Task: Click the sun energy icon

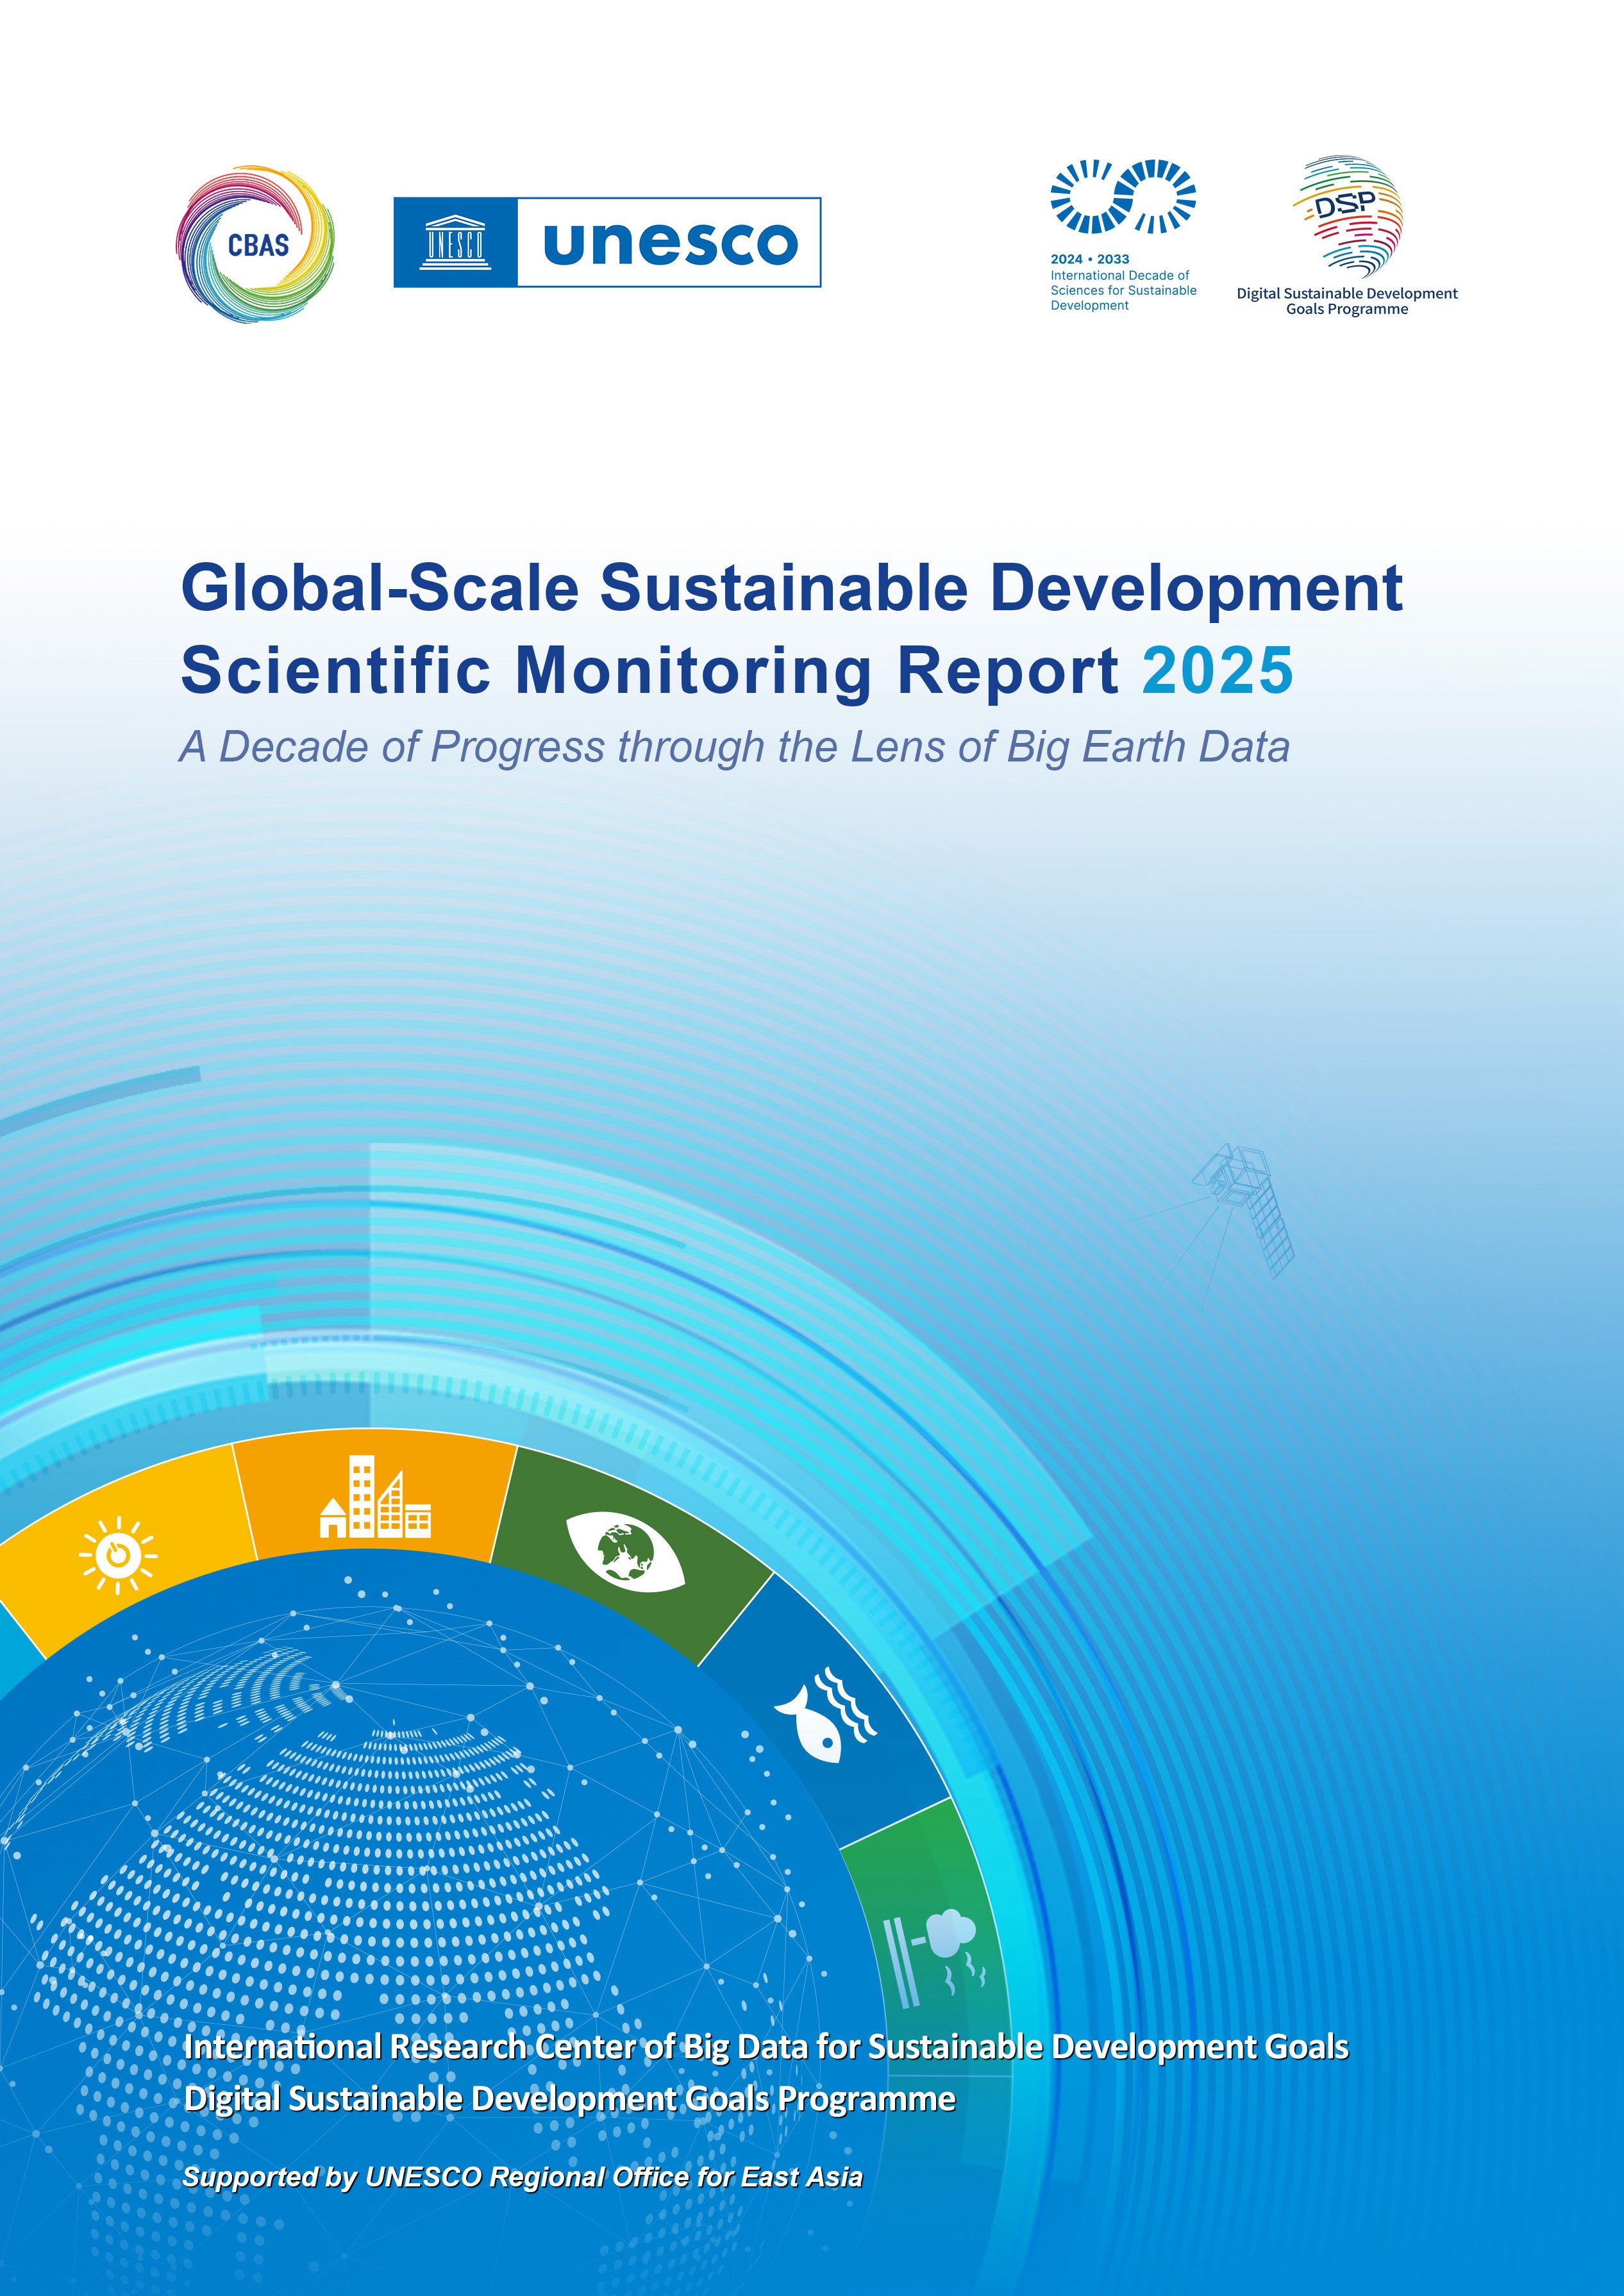Action: point(118,1555)
